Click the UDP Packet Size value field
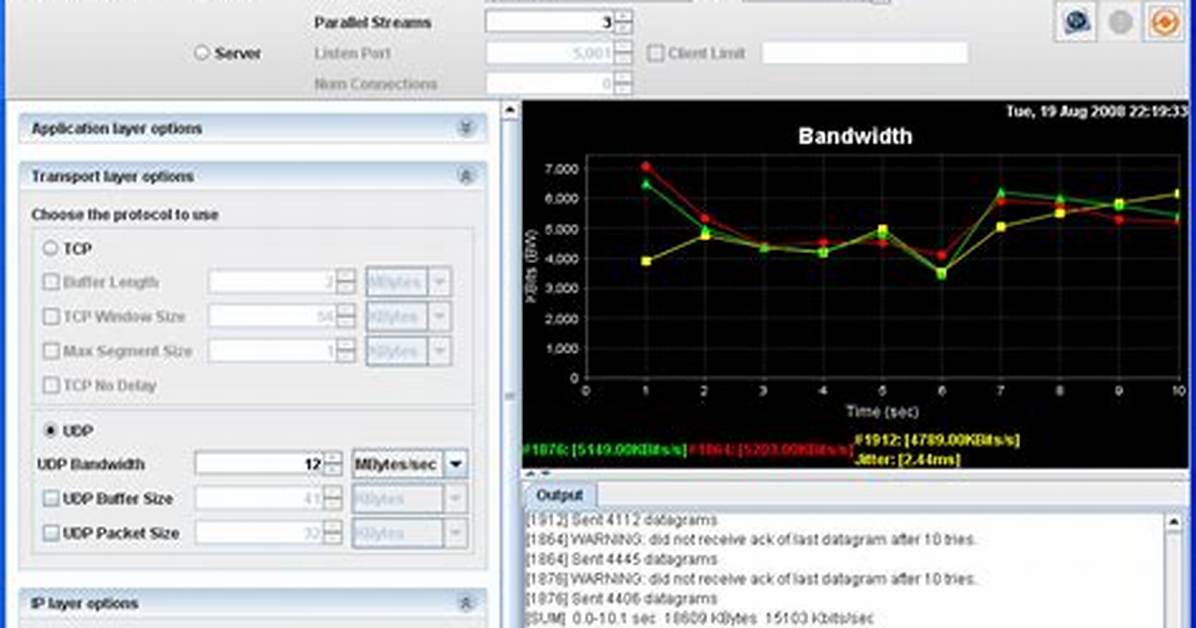Screen dimensions: 1196x628 (x=259, y=533)
